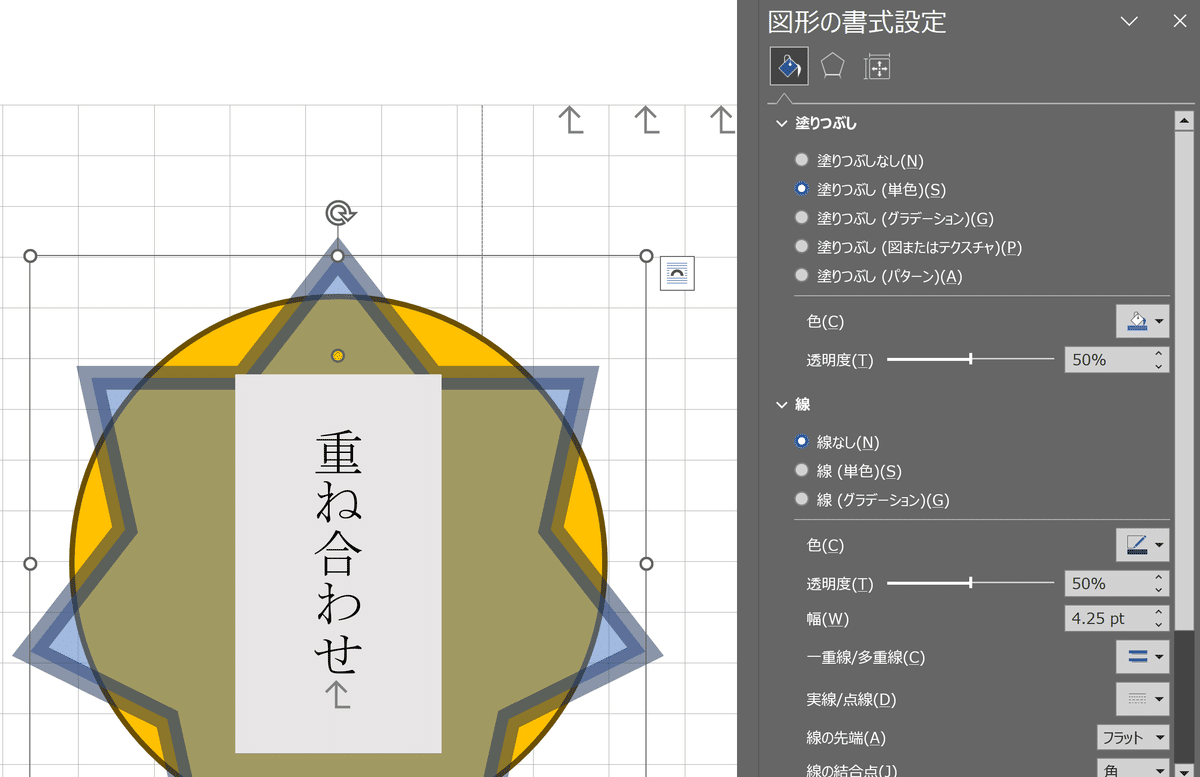Select 線なし(N) radio button
1200x777 pixels.
tap(801, 442)
